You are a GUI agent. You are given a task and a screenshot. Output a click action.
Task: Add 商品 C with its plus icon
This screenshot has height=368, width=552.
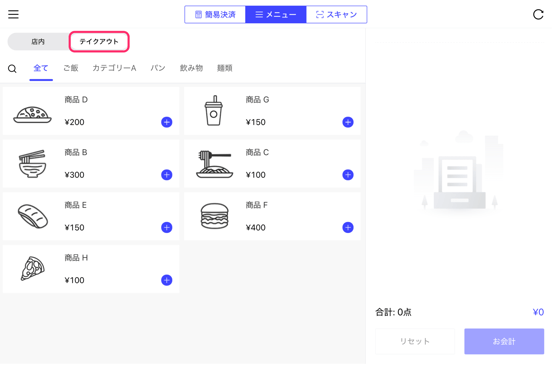tap(348, 175)
